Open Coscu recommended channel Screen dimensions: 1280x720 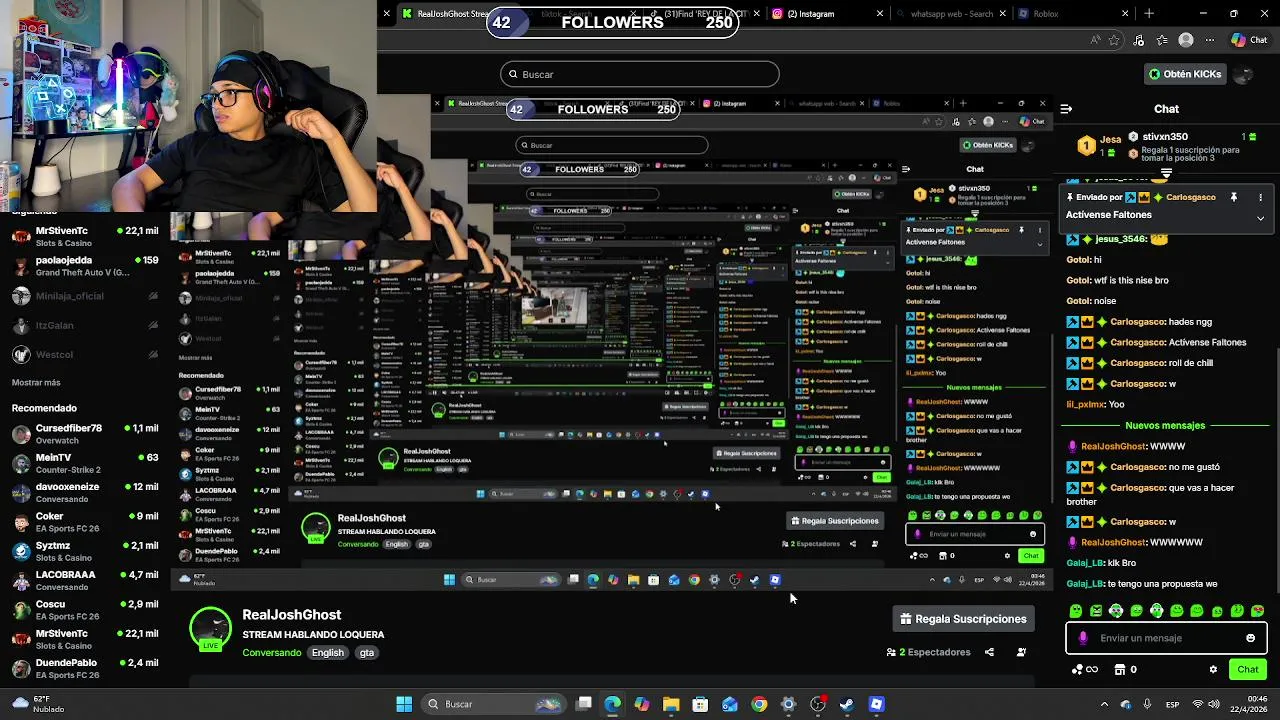click(85, 610)
